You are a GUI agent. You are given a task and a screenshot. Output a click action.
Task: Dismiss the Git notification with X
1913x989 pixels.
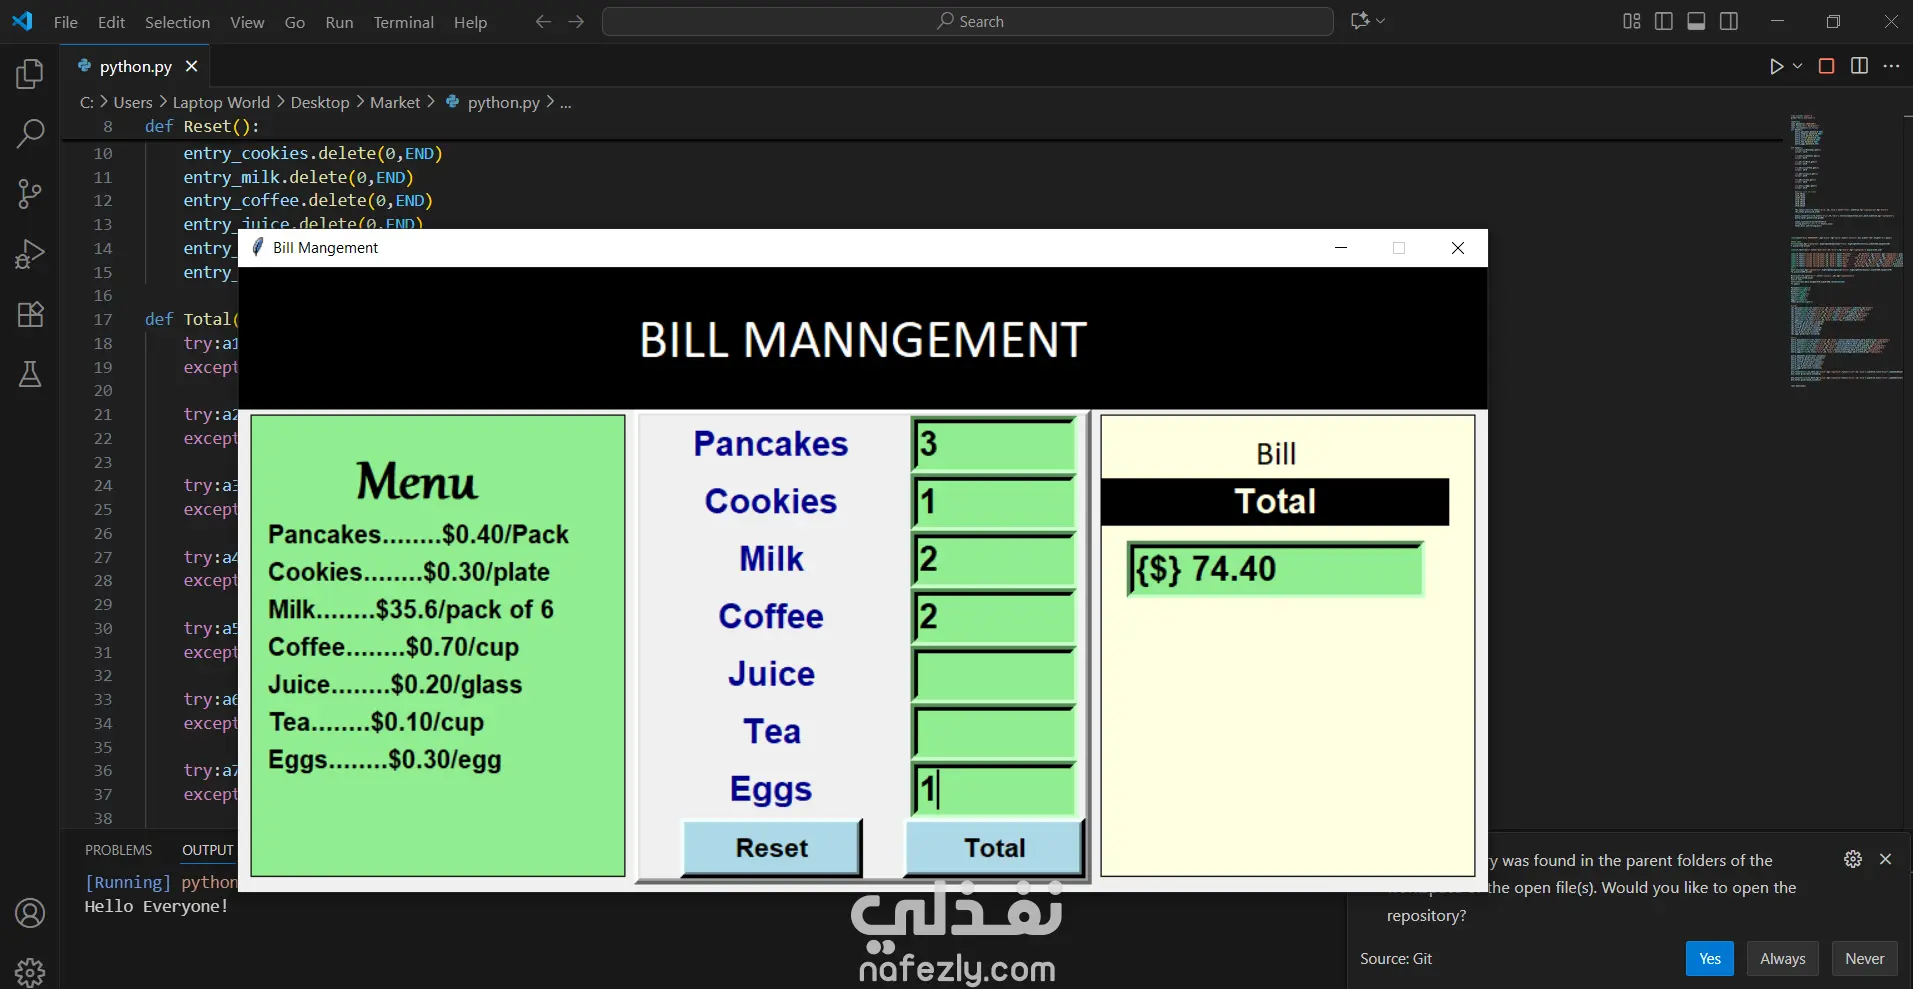tap(1885, 859)
